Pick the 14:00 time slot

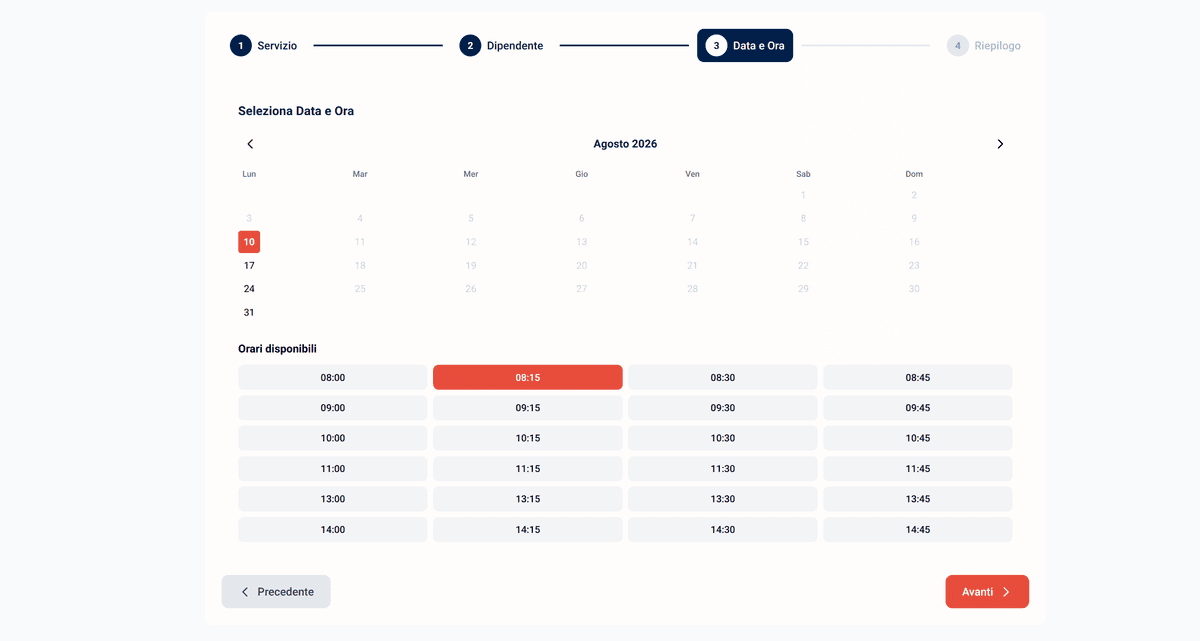tap(333, 530)
